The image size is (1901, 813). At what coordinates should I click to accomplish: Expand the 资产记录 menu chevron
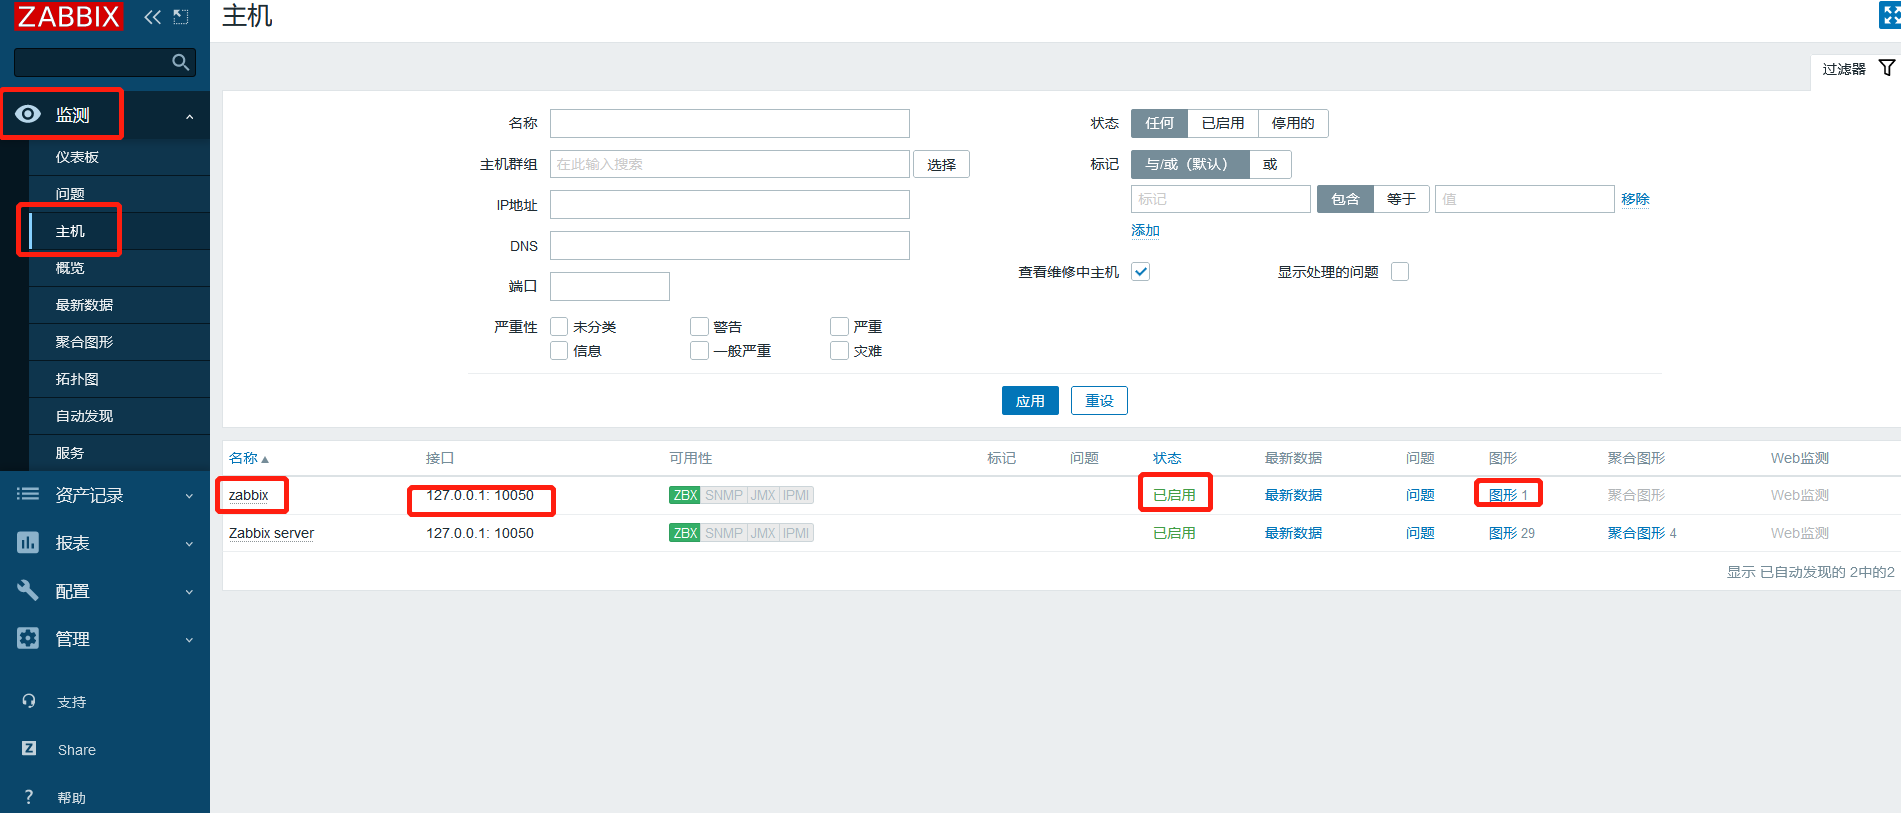(189, 495)
